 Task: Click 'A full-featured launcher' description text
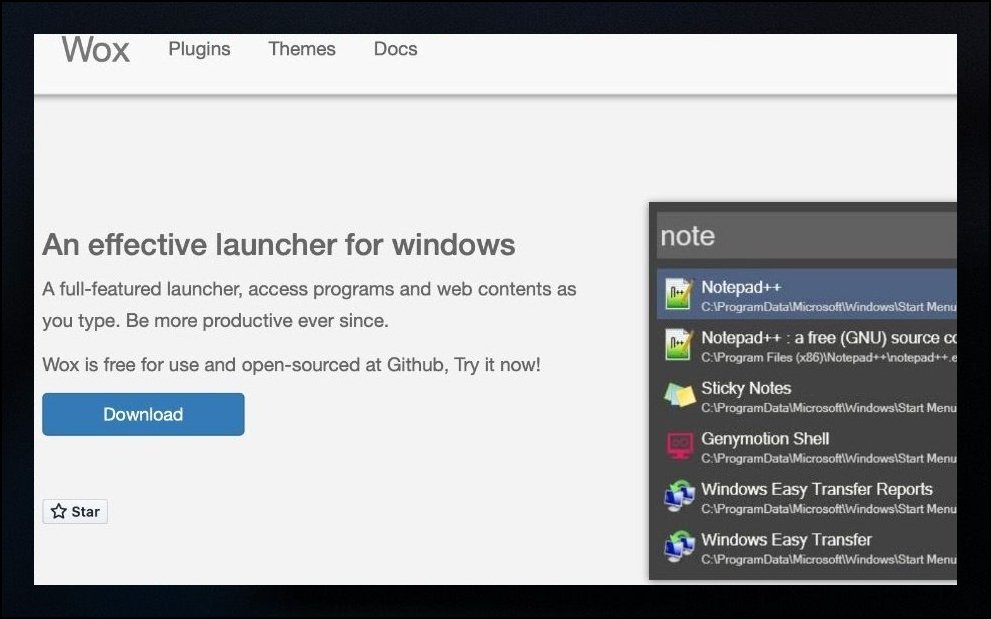pos(309,305)
